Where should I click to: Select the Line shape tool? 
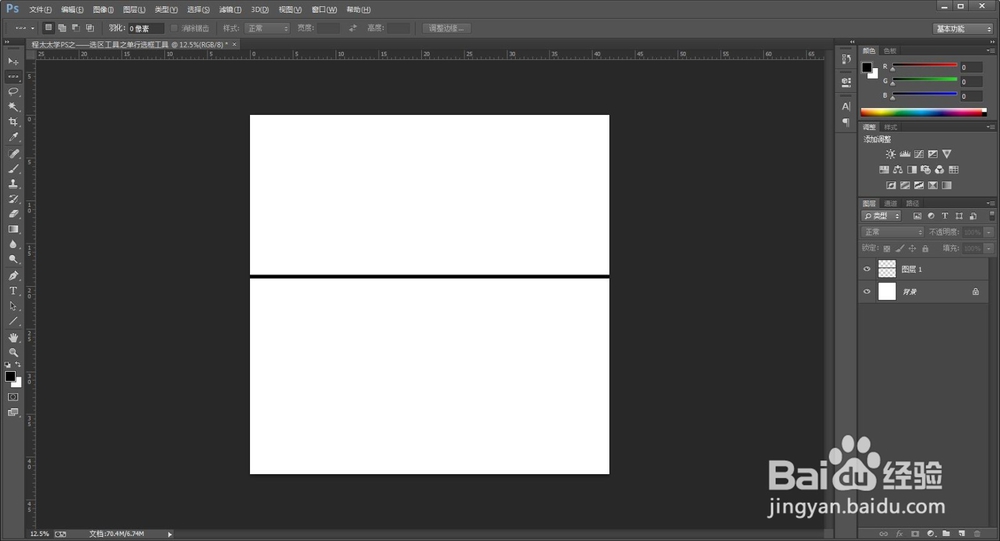pos(13,321)
